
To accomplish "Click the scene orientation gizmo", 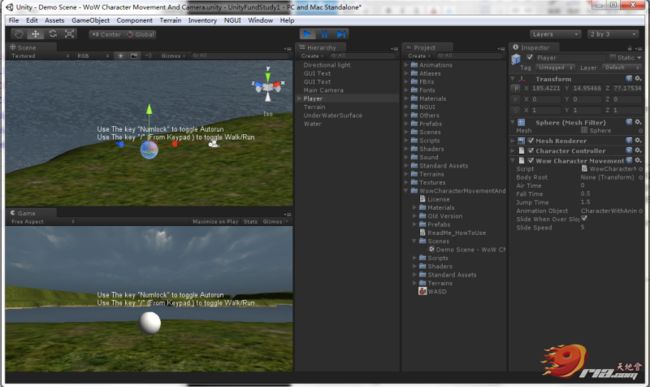I will click(x=268, y=85).
